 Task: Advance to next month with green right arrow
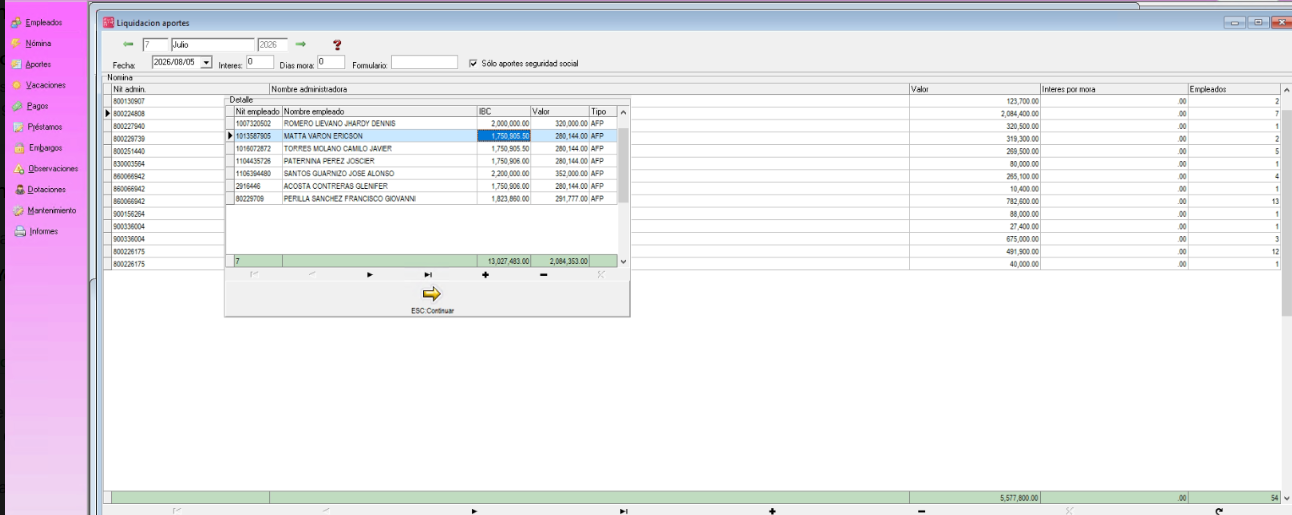click(x=300, y=44)
